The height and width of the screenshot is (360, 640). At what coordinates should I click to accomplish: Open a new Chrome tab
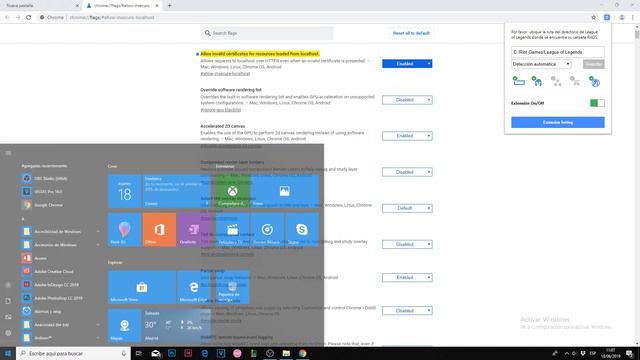169,6
